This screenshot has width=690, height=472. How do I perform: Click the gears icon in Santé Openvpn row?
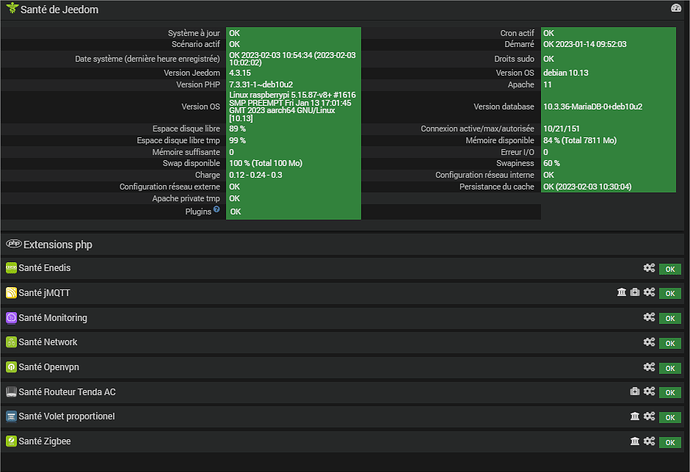point(649,367)
